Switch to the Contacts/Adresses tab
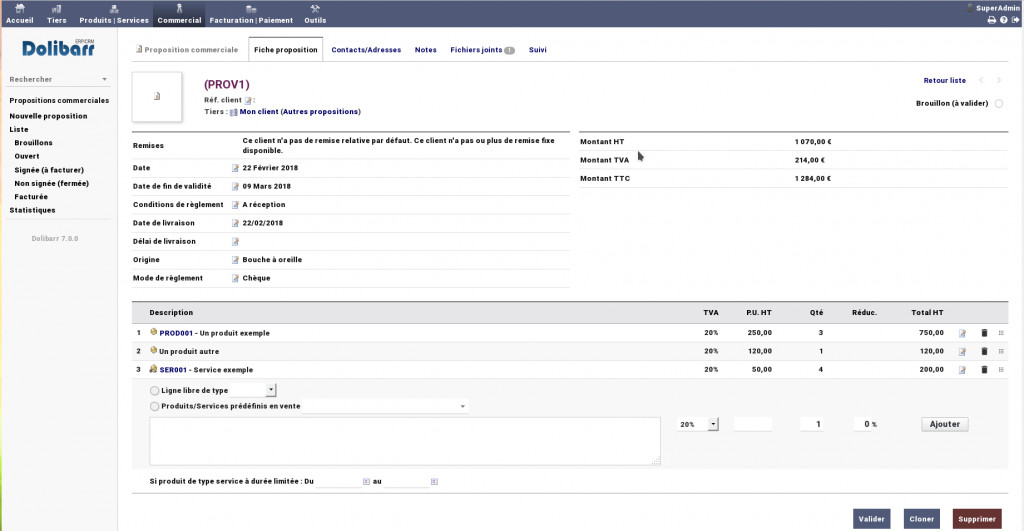 click(364, 49)
